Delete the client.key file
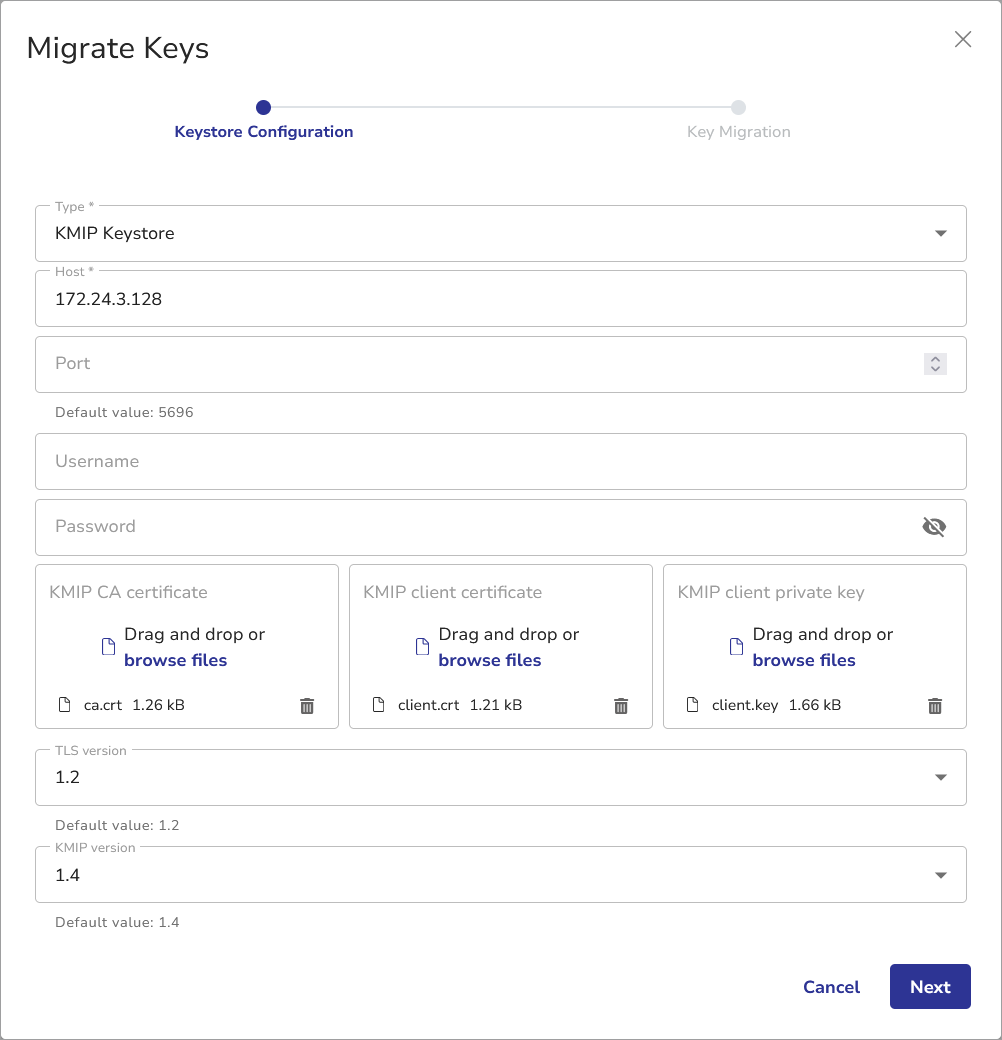Screen dimensions: 1002x1040 pos(935,706)
